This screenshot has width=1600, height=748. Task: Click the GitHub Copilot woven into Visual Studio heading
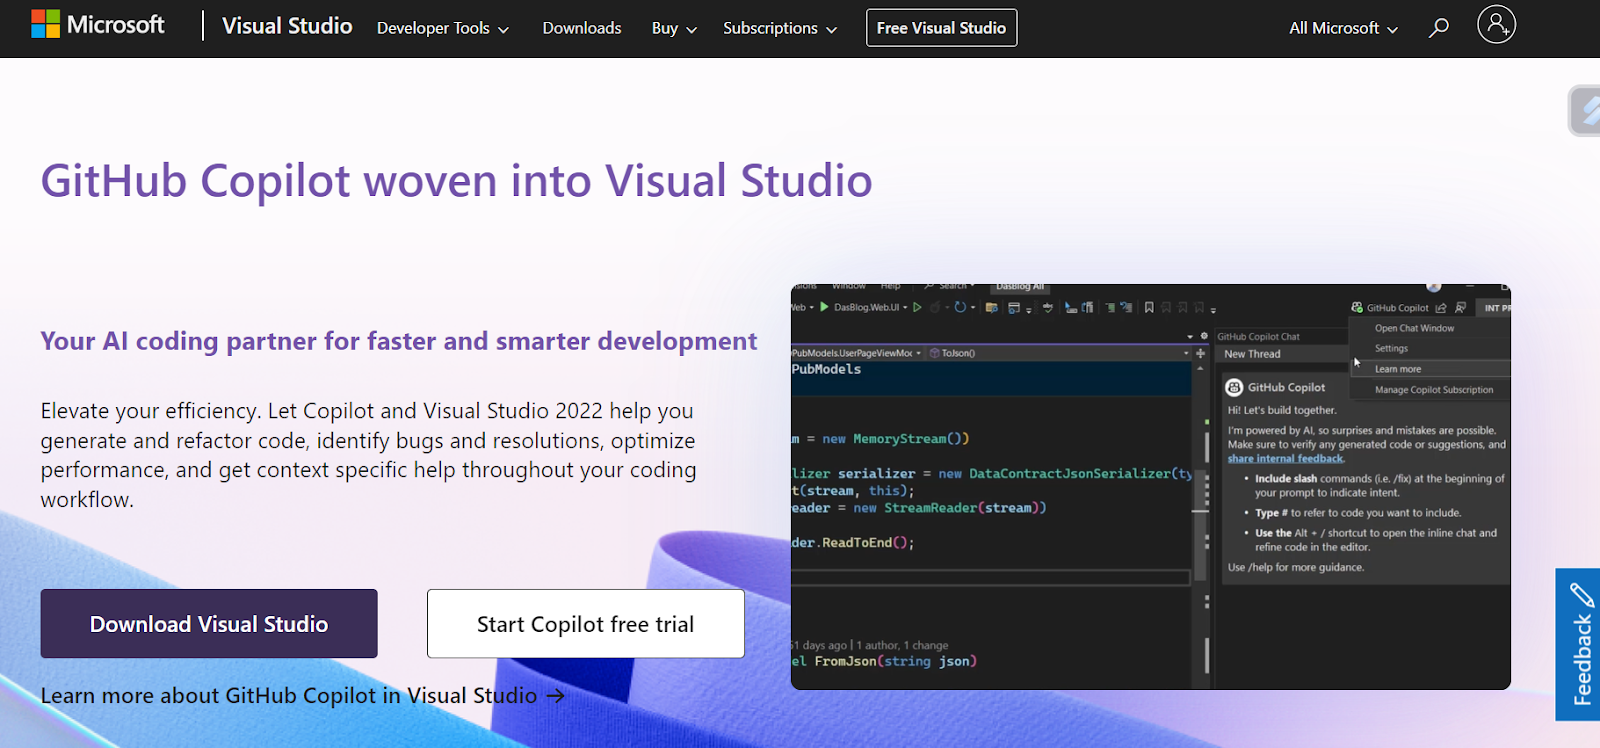point(456,181)
